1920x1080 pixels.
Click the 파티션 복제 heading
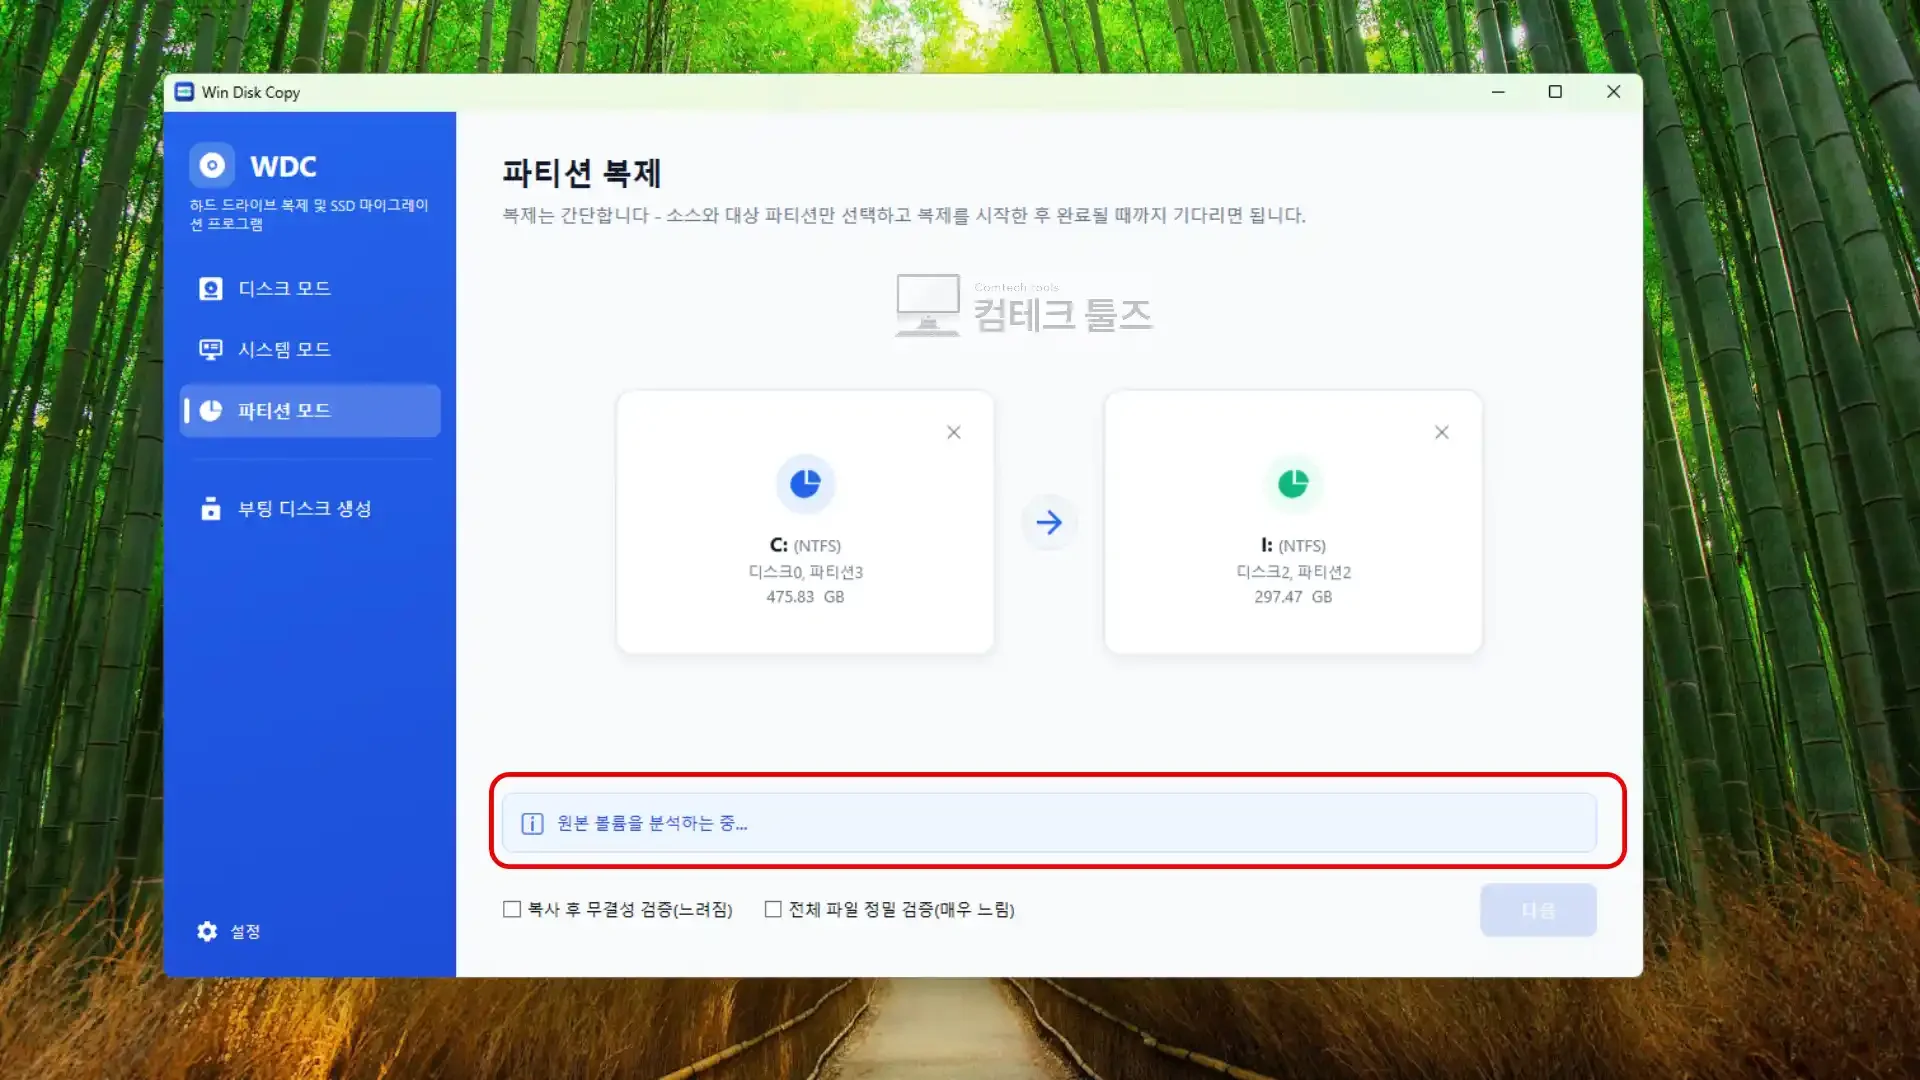pyautogui.click(x=581, y=173)
